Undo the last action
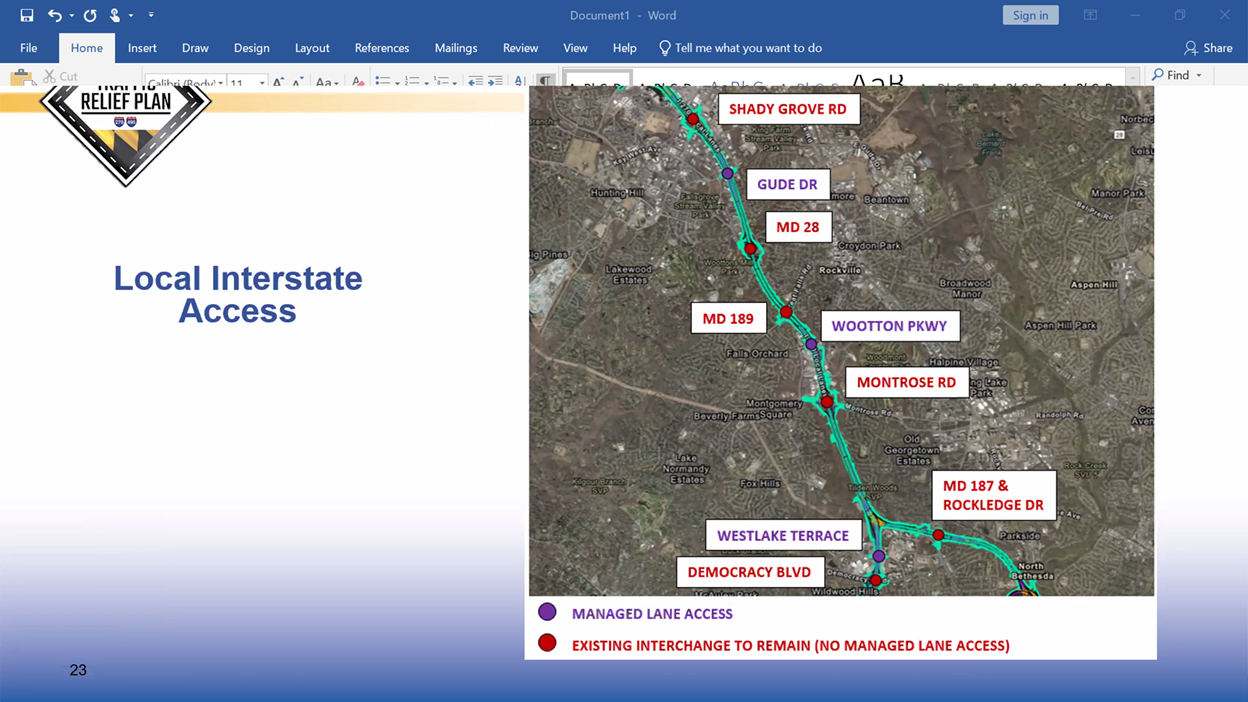Image resolution: width=1248 pixels, height=702 pixels. tap(55, 15)
